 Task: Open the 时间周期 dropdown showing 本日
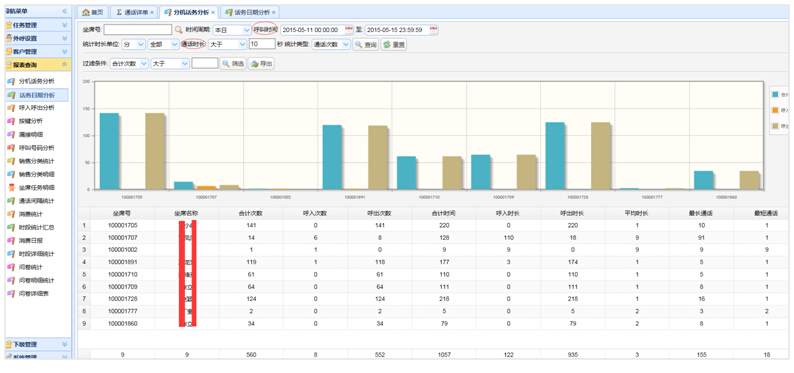(x=231, y=30)
